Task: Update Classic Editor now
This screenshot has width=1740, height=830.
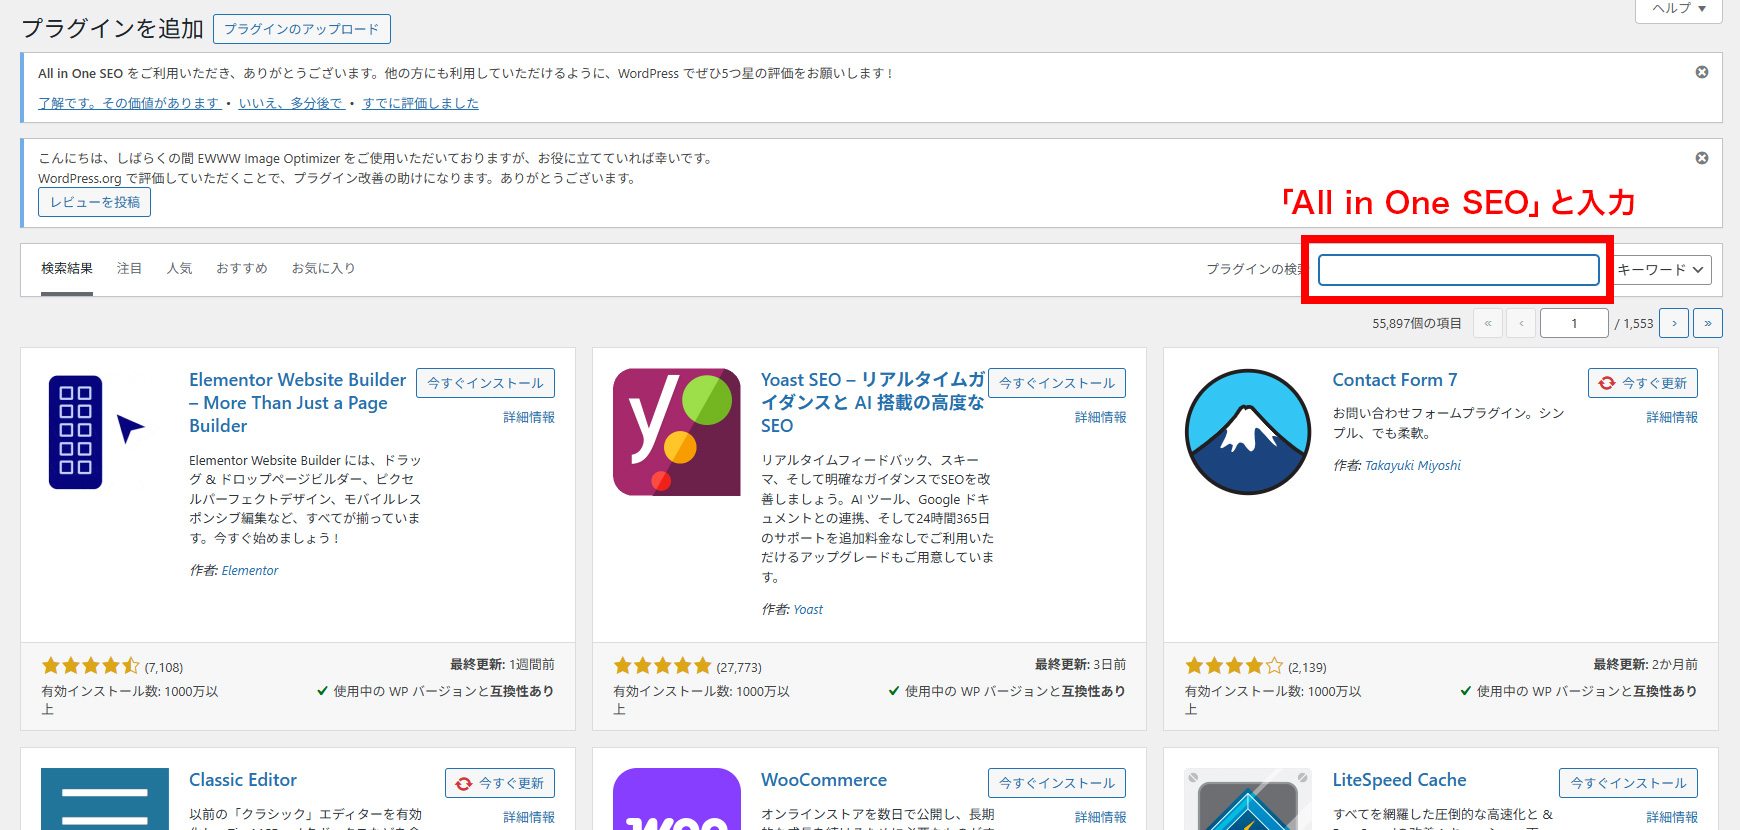Action: [500, 783]
